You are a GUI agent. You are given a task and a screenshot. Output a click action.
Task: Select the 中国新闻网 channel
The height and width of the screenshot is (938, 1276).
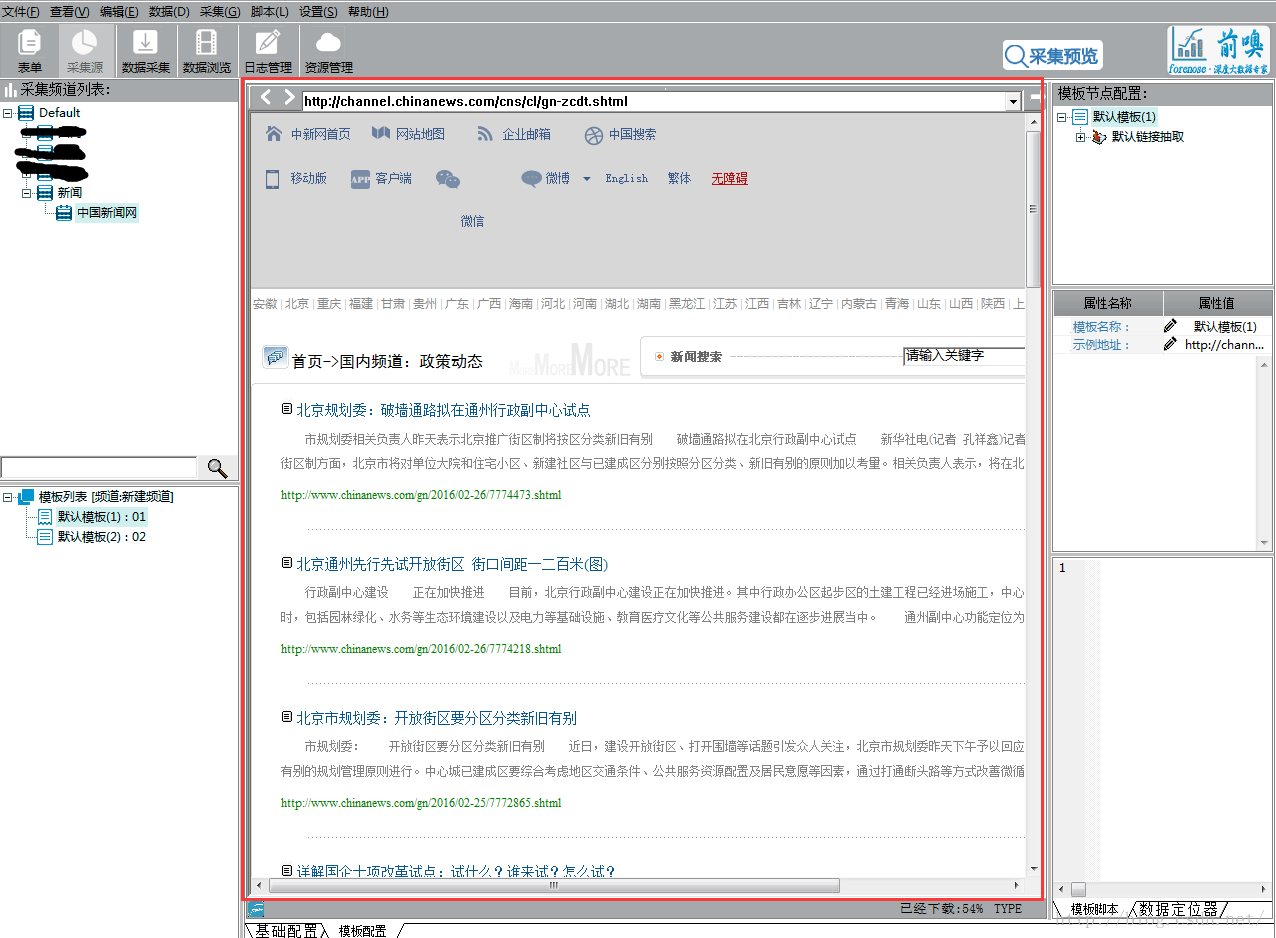(x=106, y=212)
